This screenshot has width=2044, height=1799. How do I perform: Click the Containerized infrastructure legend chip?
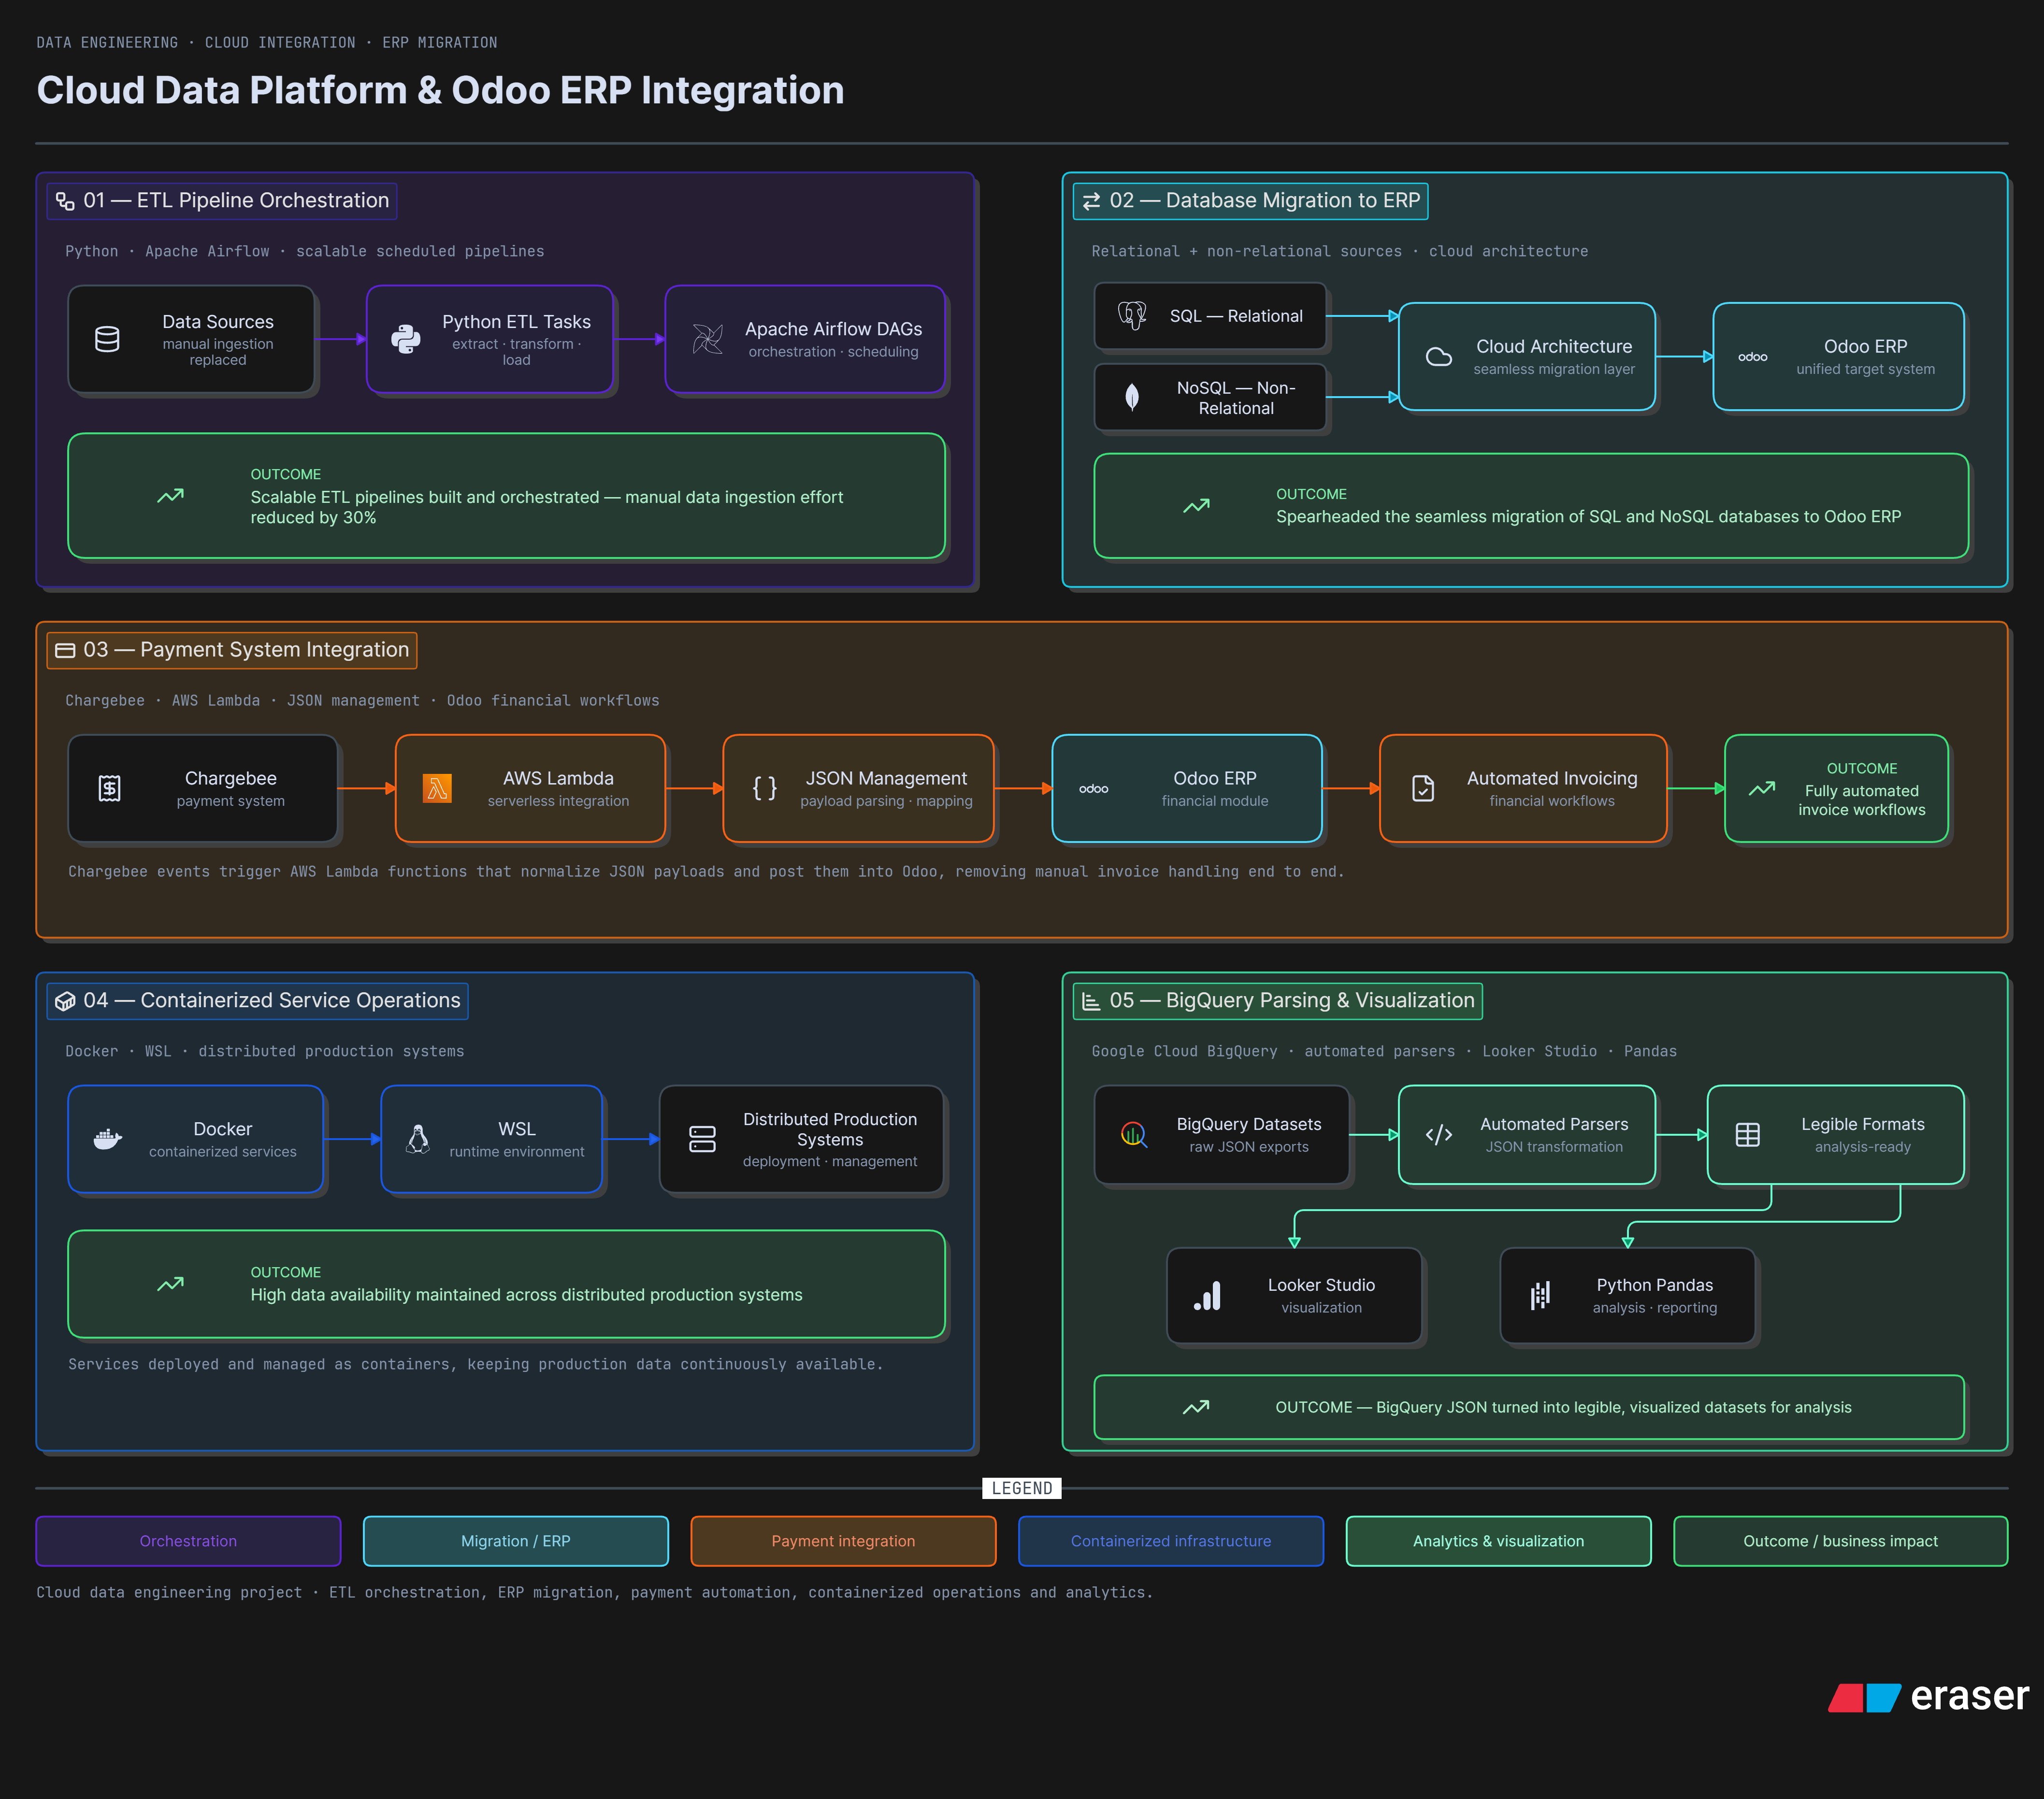(1171, 1541)
